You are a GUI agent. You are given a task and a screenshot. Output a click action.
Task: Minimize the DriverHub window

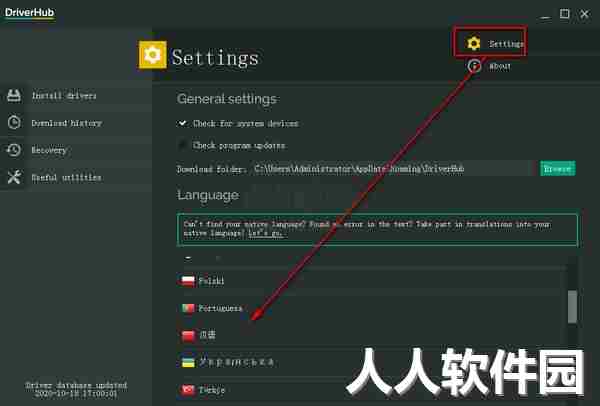545,15
